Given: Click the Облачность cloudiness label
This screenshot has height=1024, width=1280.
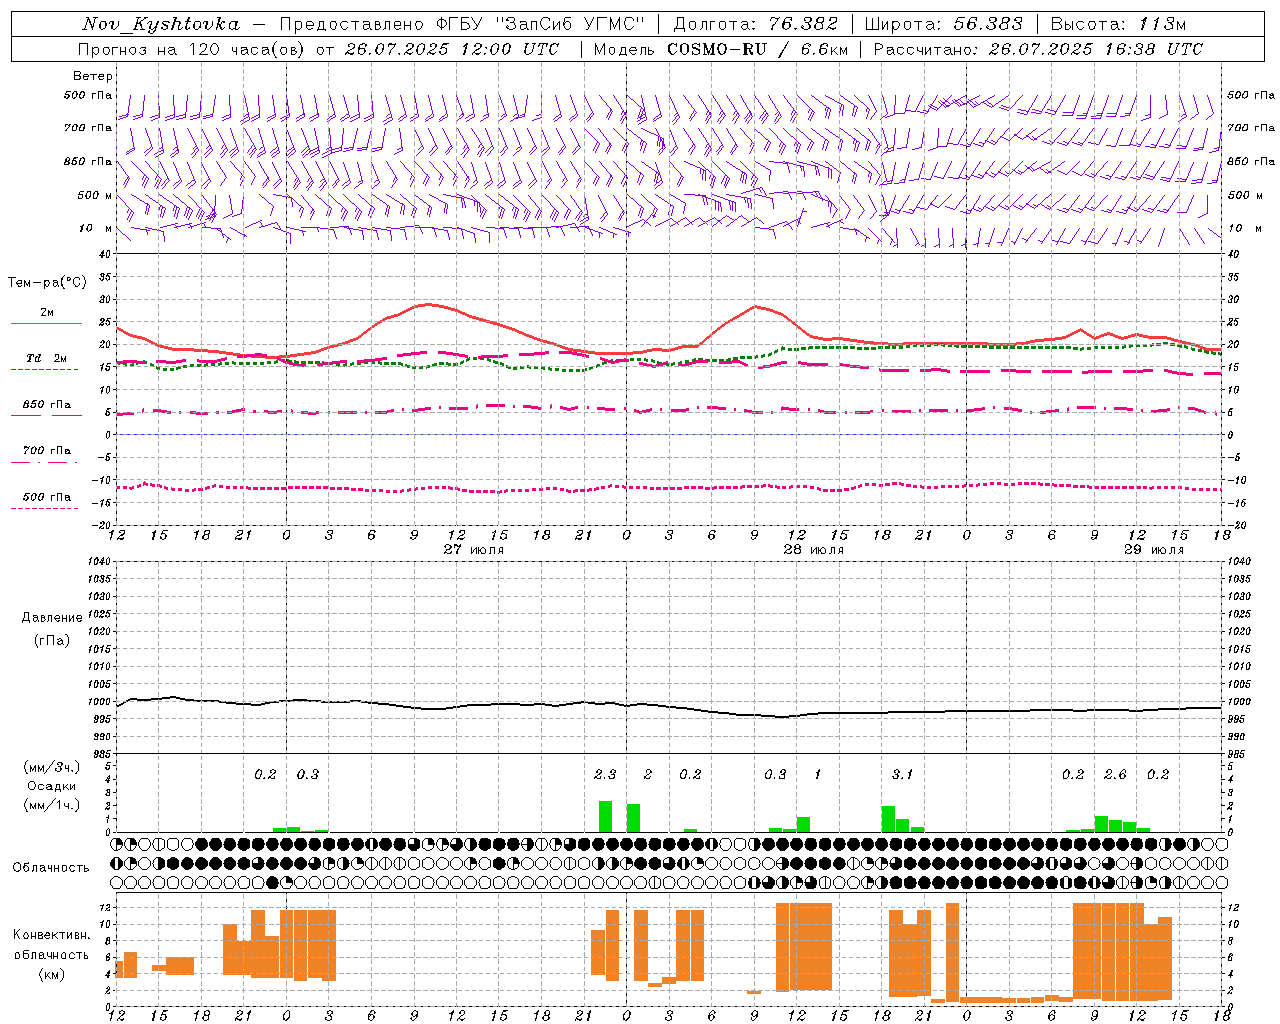Looking at the screenshot, I should (51, 868).
